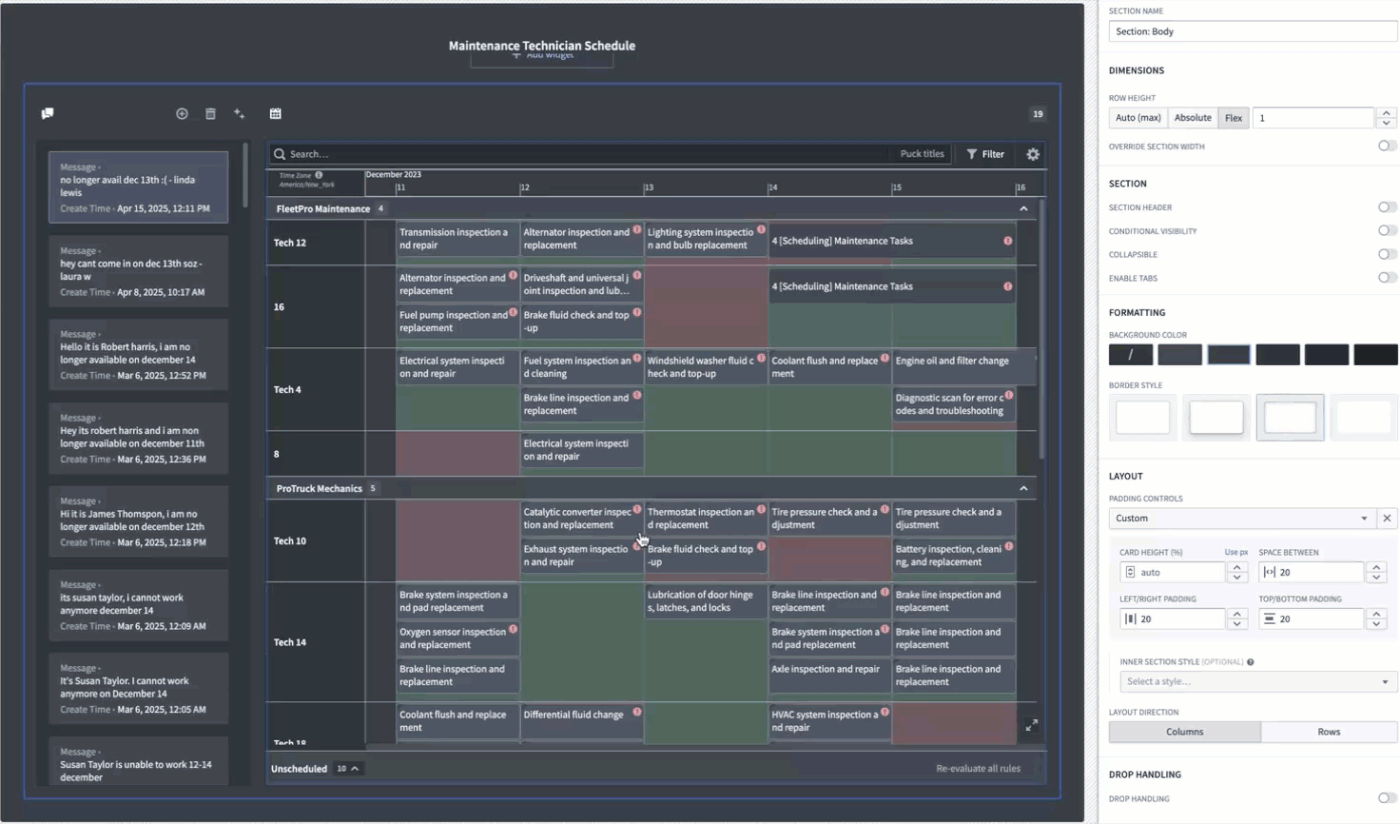Click the sparkle AI assist icon
Image resolution: width=1400 pixels, height=824 pixels.
(239, 114)
